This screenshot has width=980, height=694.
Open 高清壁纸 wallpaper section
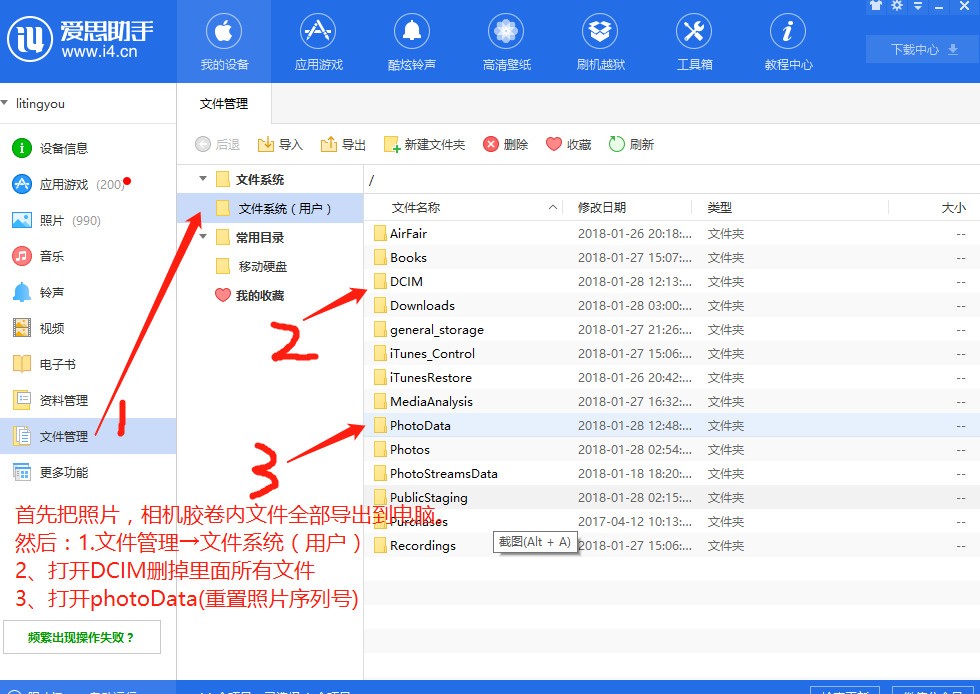coord(506,42)
